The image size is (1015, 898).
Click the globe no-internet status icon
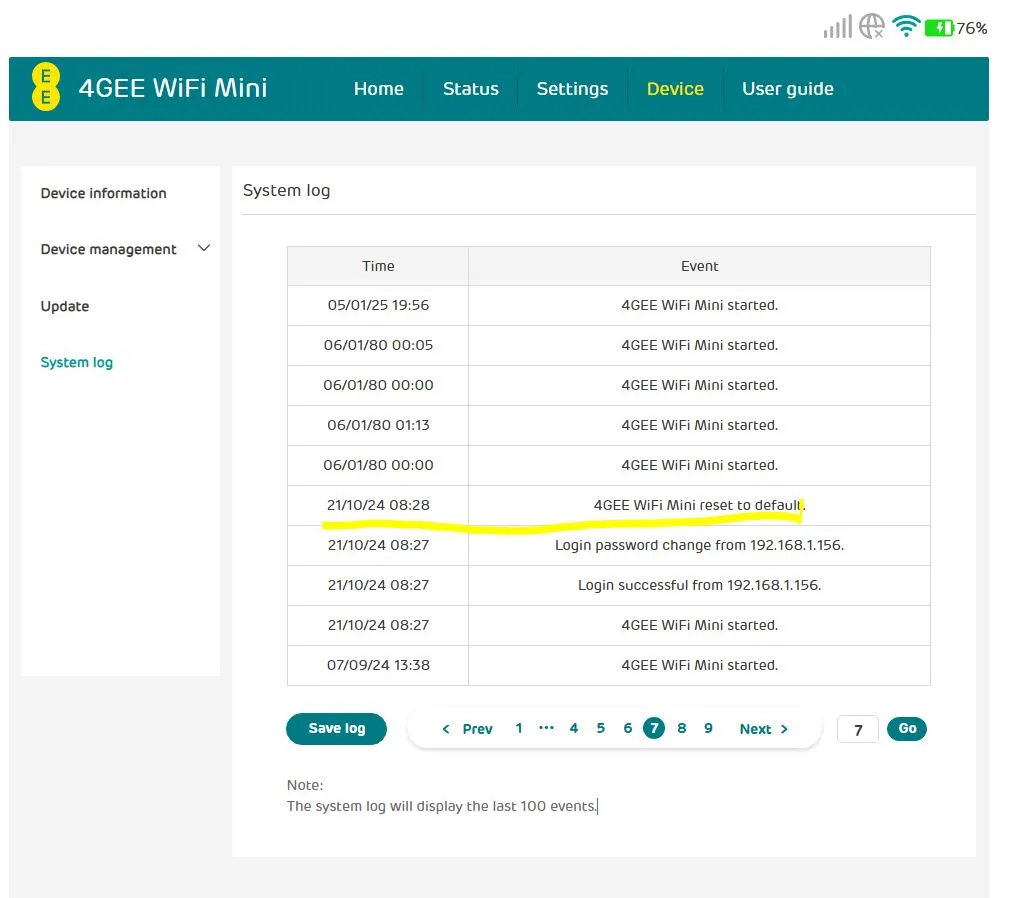coord(872,27)
